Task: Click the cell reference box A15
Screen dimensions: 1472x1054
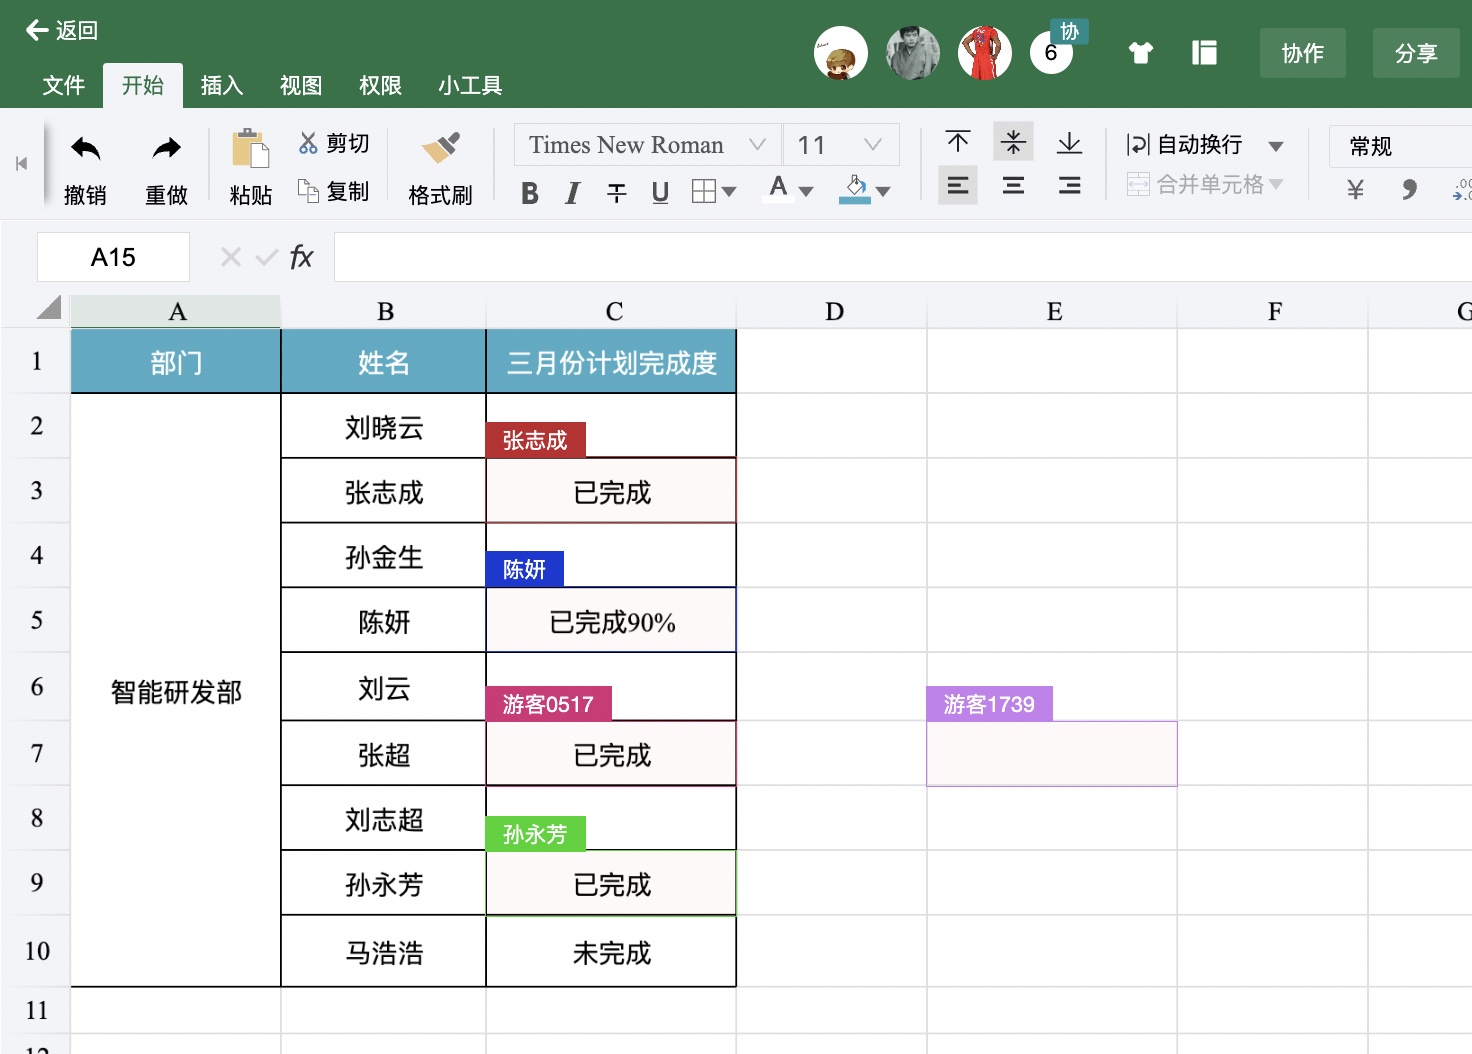Action: (113, 257)
